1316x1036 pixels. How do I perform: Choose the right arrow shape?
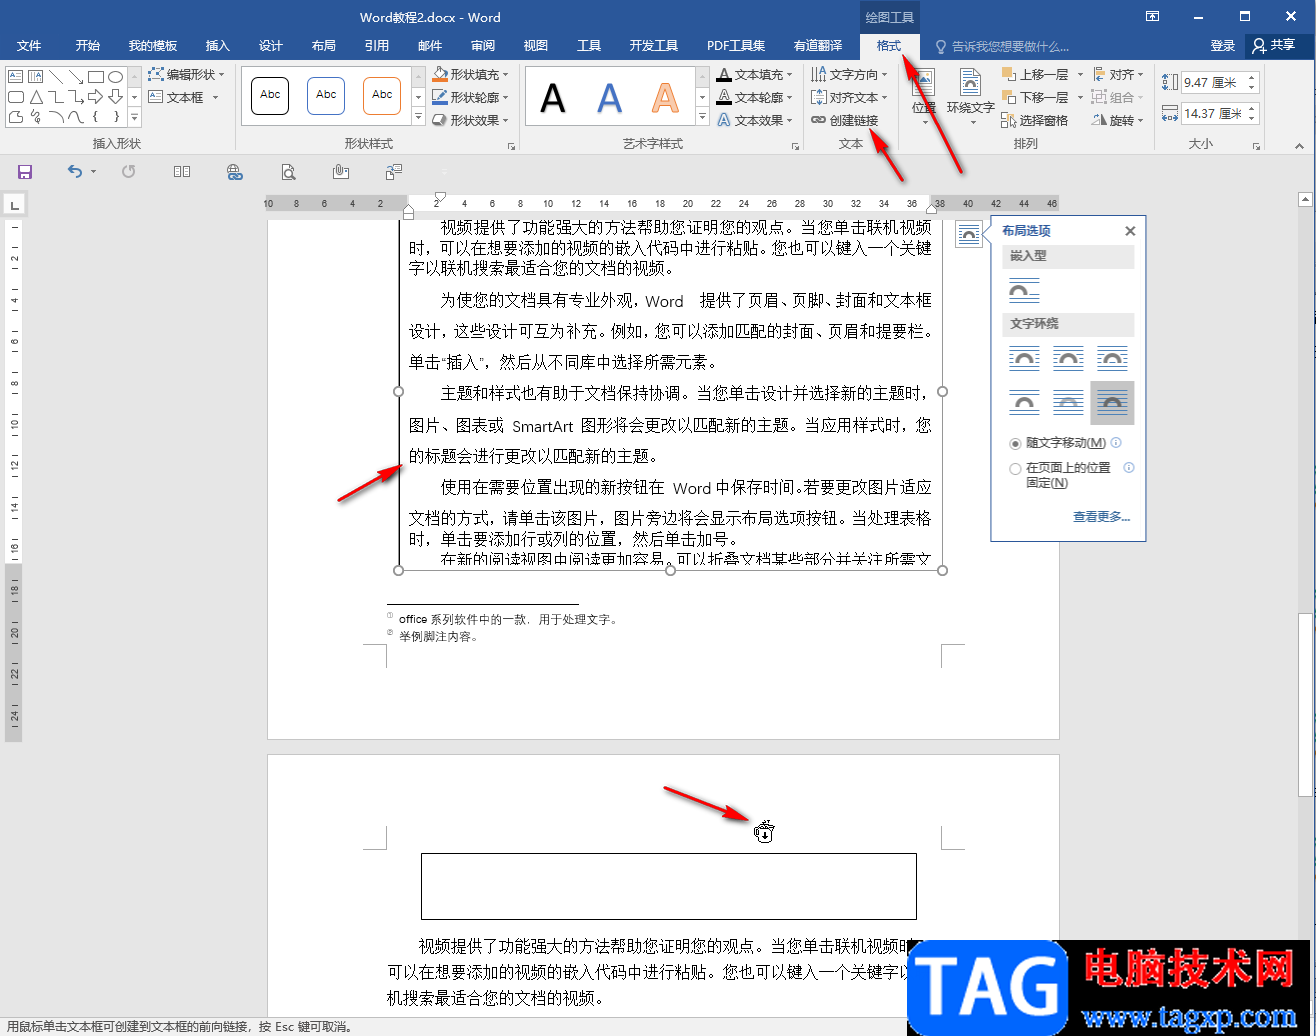95,97
